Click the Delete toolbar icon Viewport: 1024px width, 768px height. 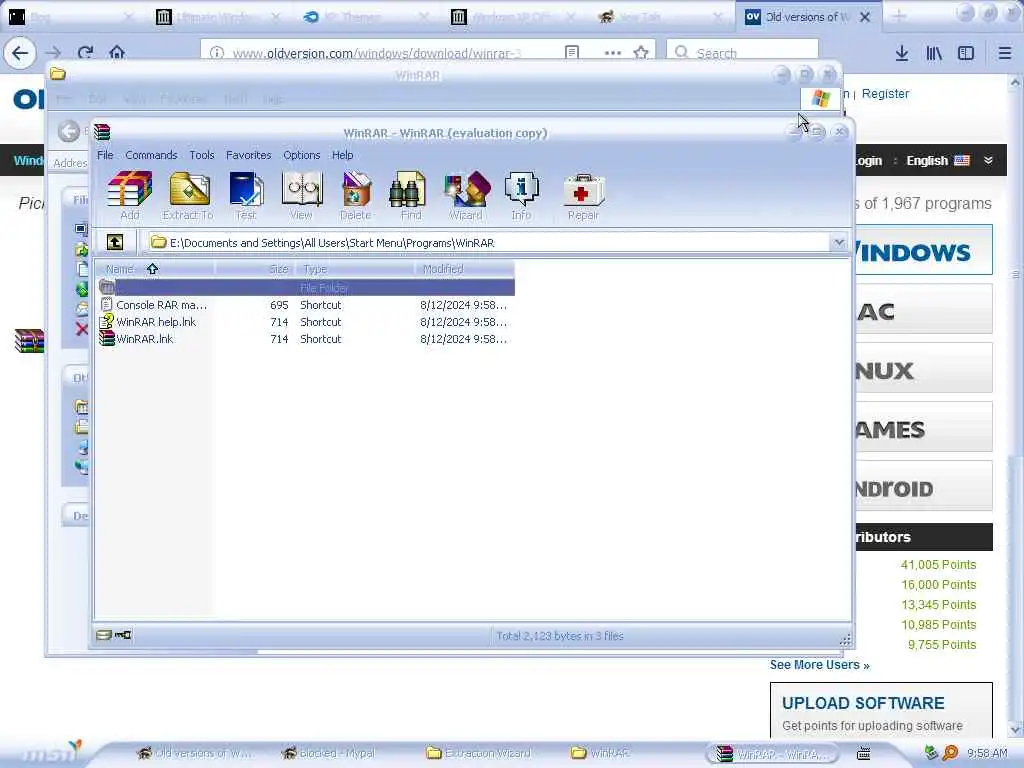pyautogui.click(x=355, y=195)
